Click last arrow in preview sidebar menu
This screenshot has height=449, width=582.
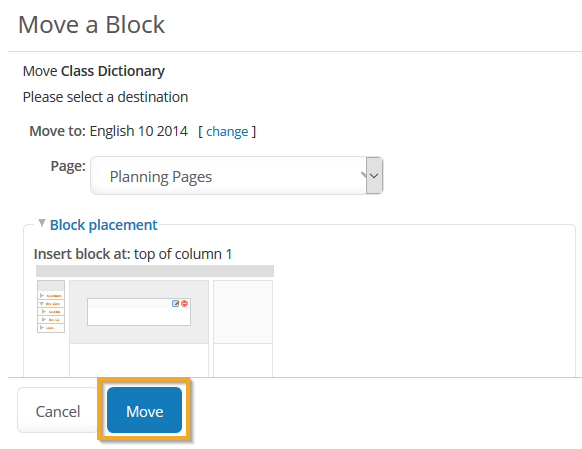pyautogui.click(x=42, y=328)
